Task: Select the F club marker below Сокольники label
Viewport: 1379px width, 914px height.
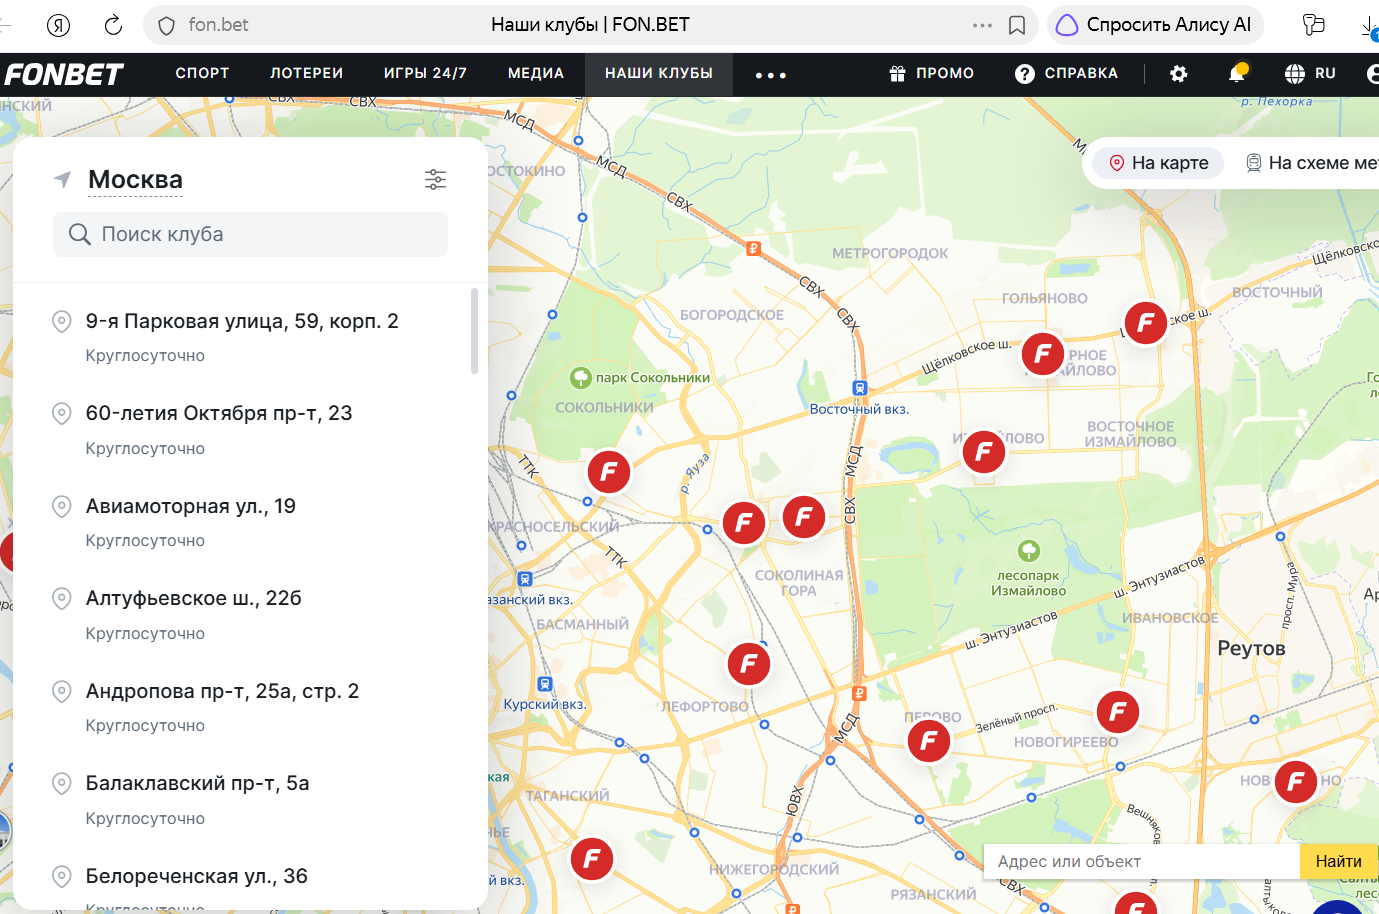Action: (609, 472)
